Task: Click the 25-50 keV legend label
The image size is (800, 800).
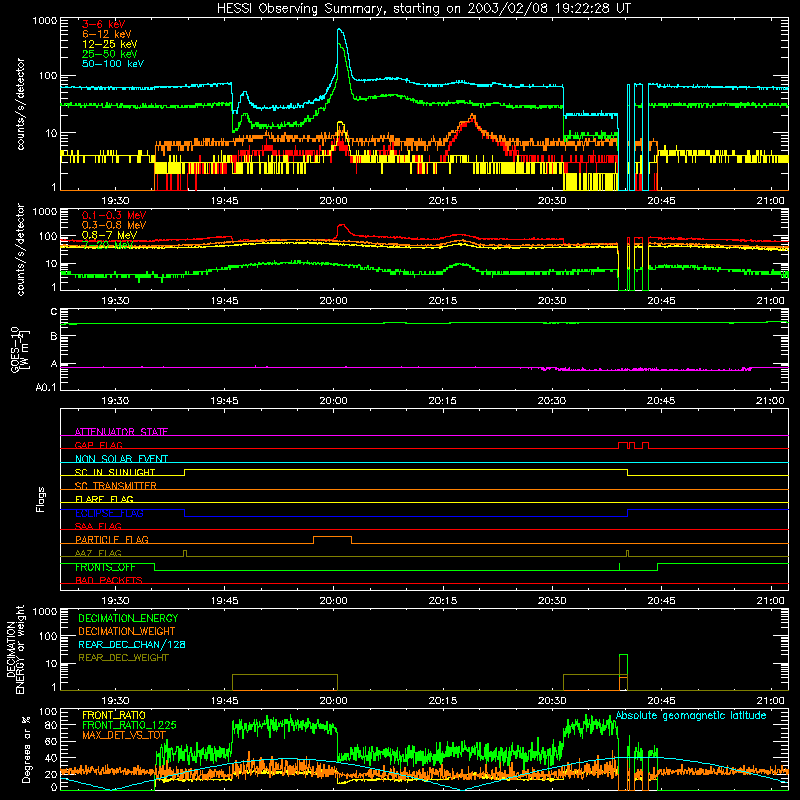Action: click(x=110, y=54)
